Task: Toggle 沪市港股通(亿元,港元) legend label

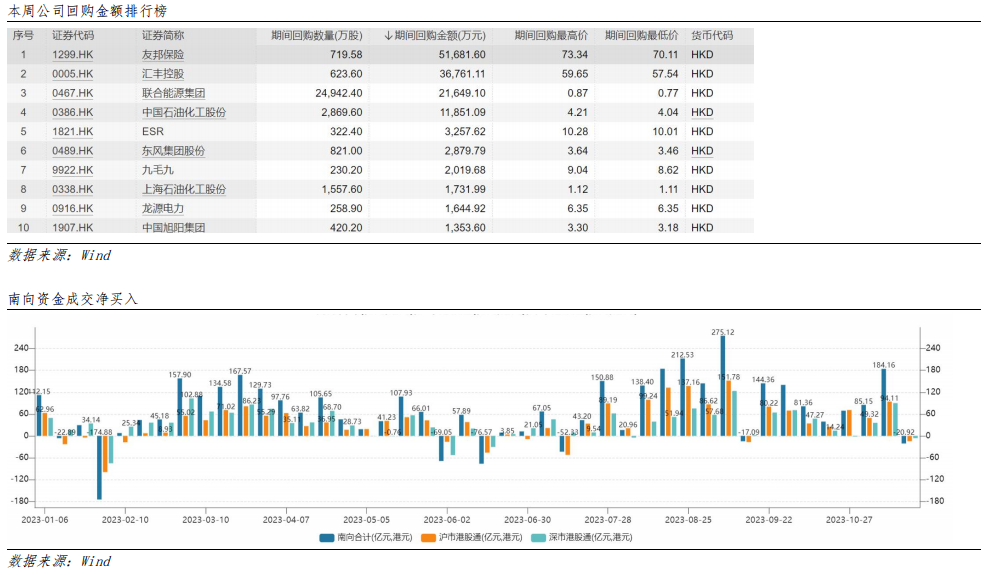Action: tap(480, 538)
